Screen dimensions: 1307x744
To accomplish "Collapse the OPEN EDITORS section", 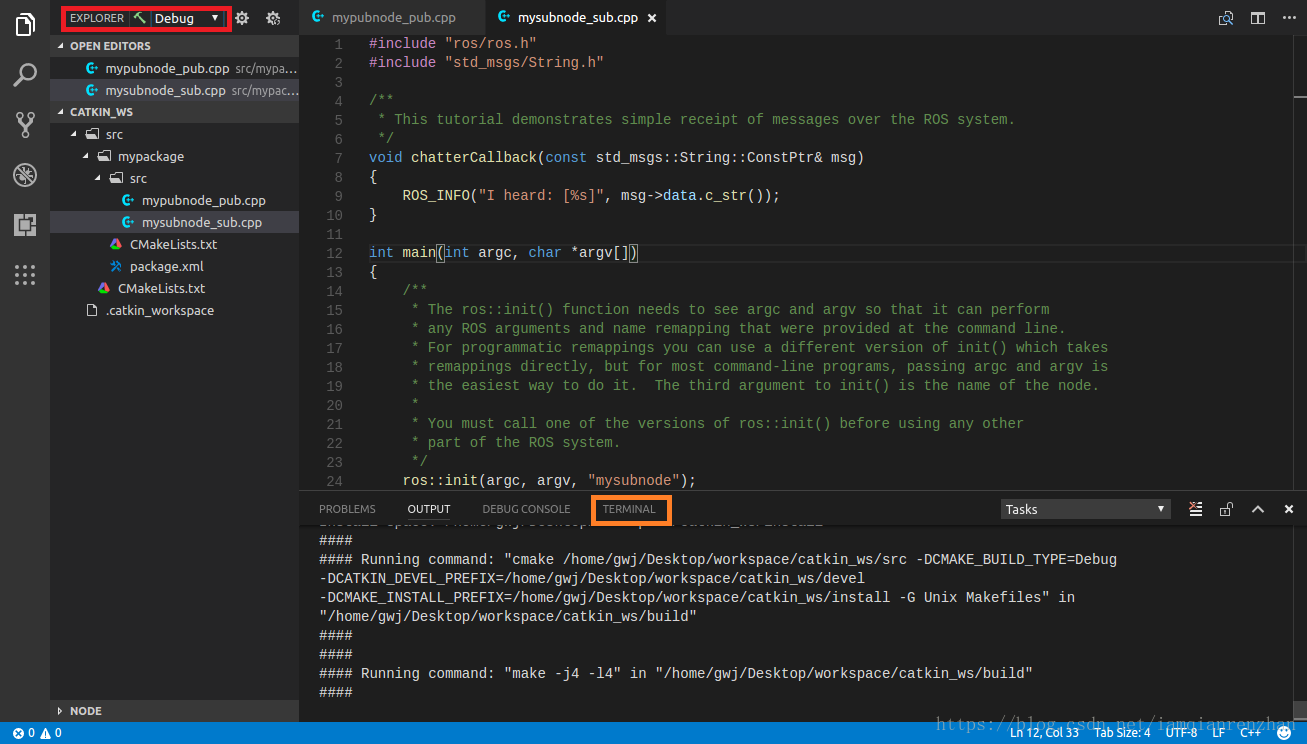I will (174, 46).
